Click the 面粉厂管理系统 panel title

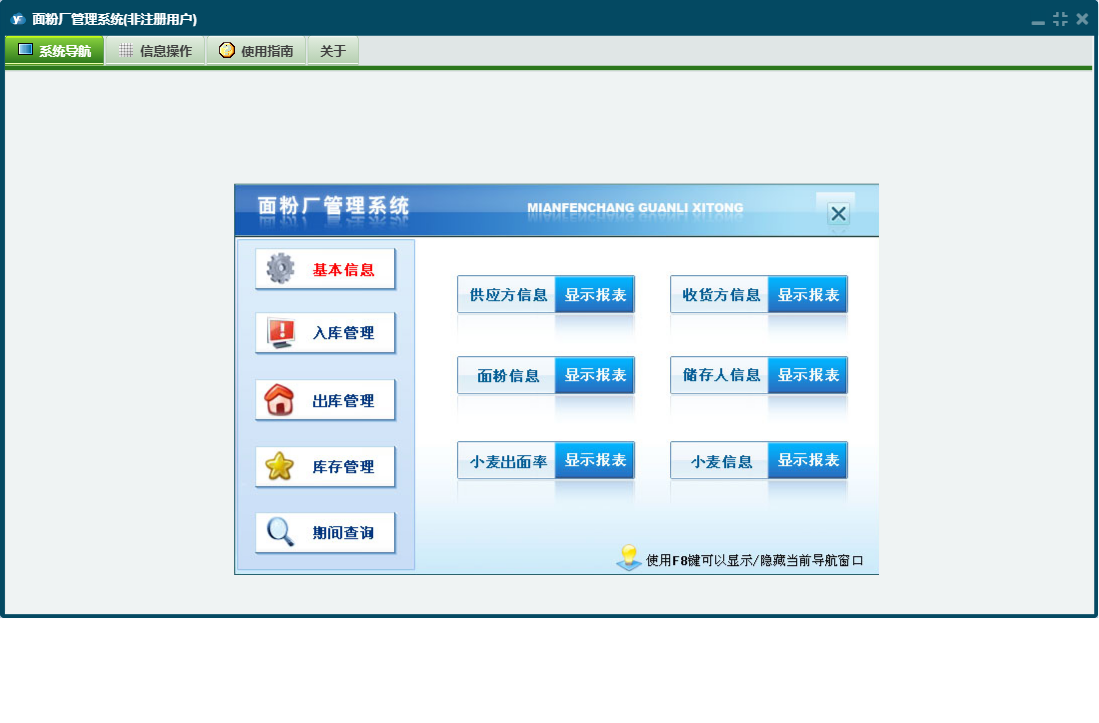pyautogui.click(x=333, y=205)
